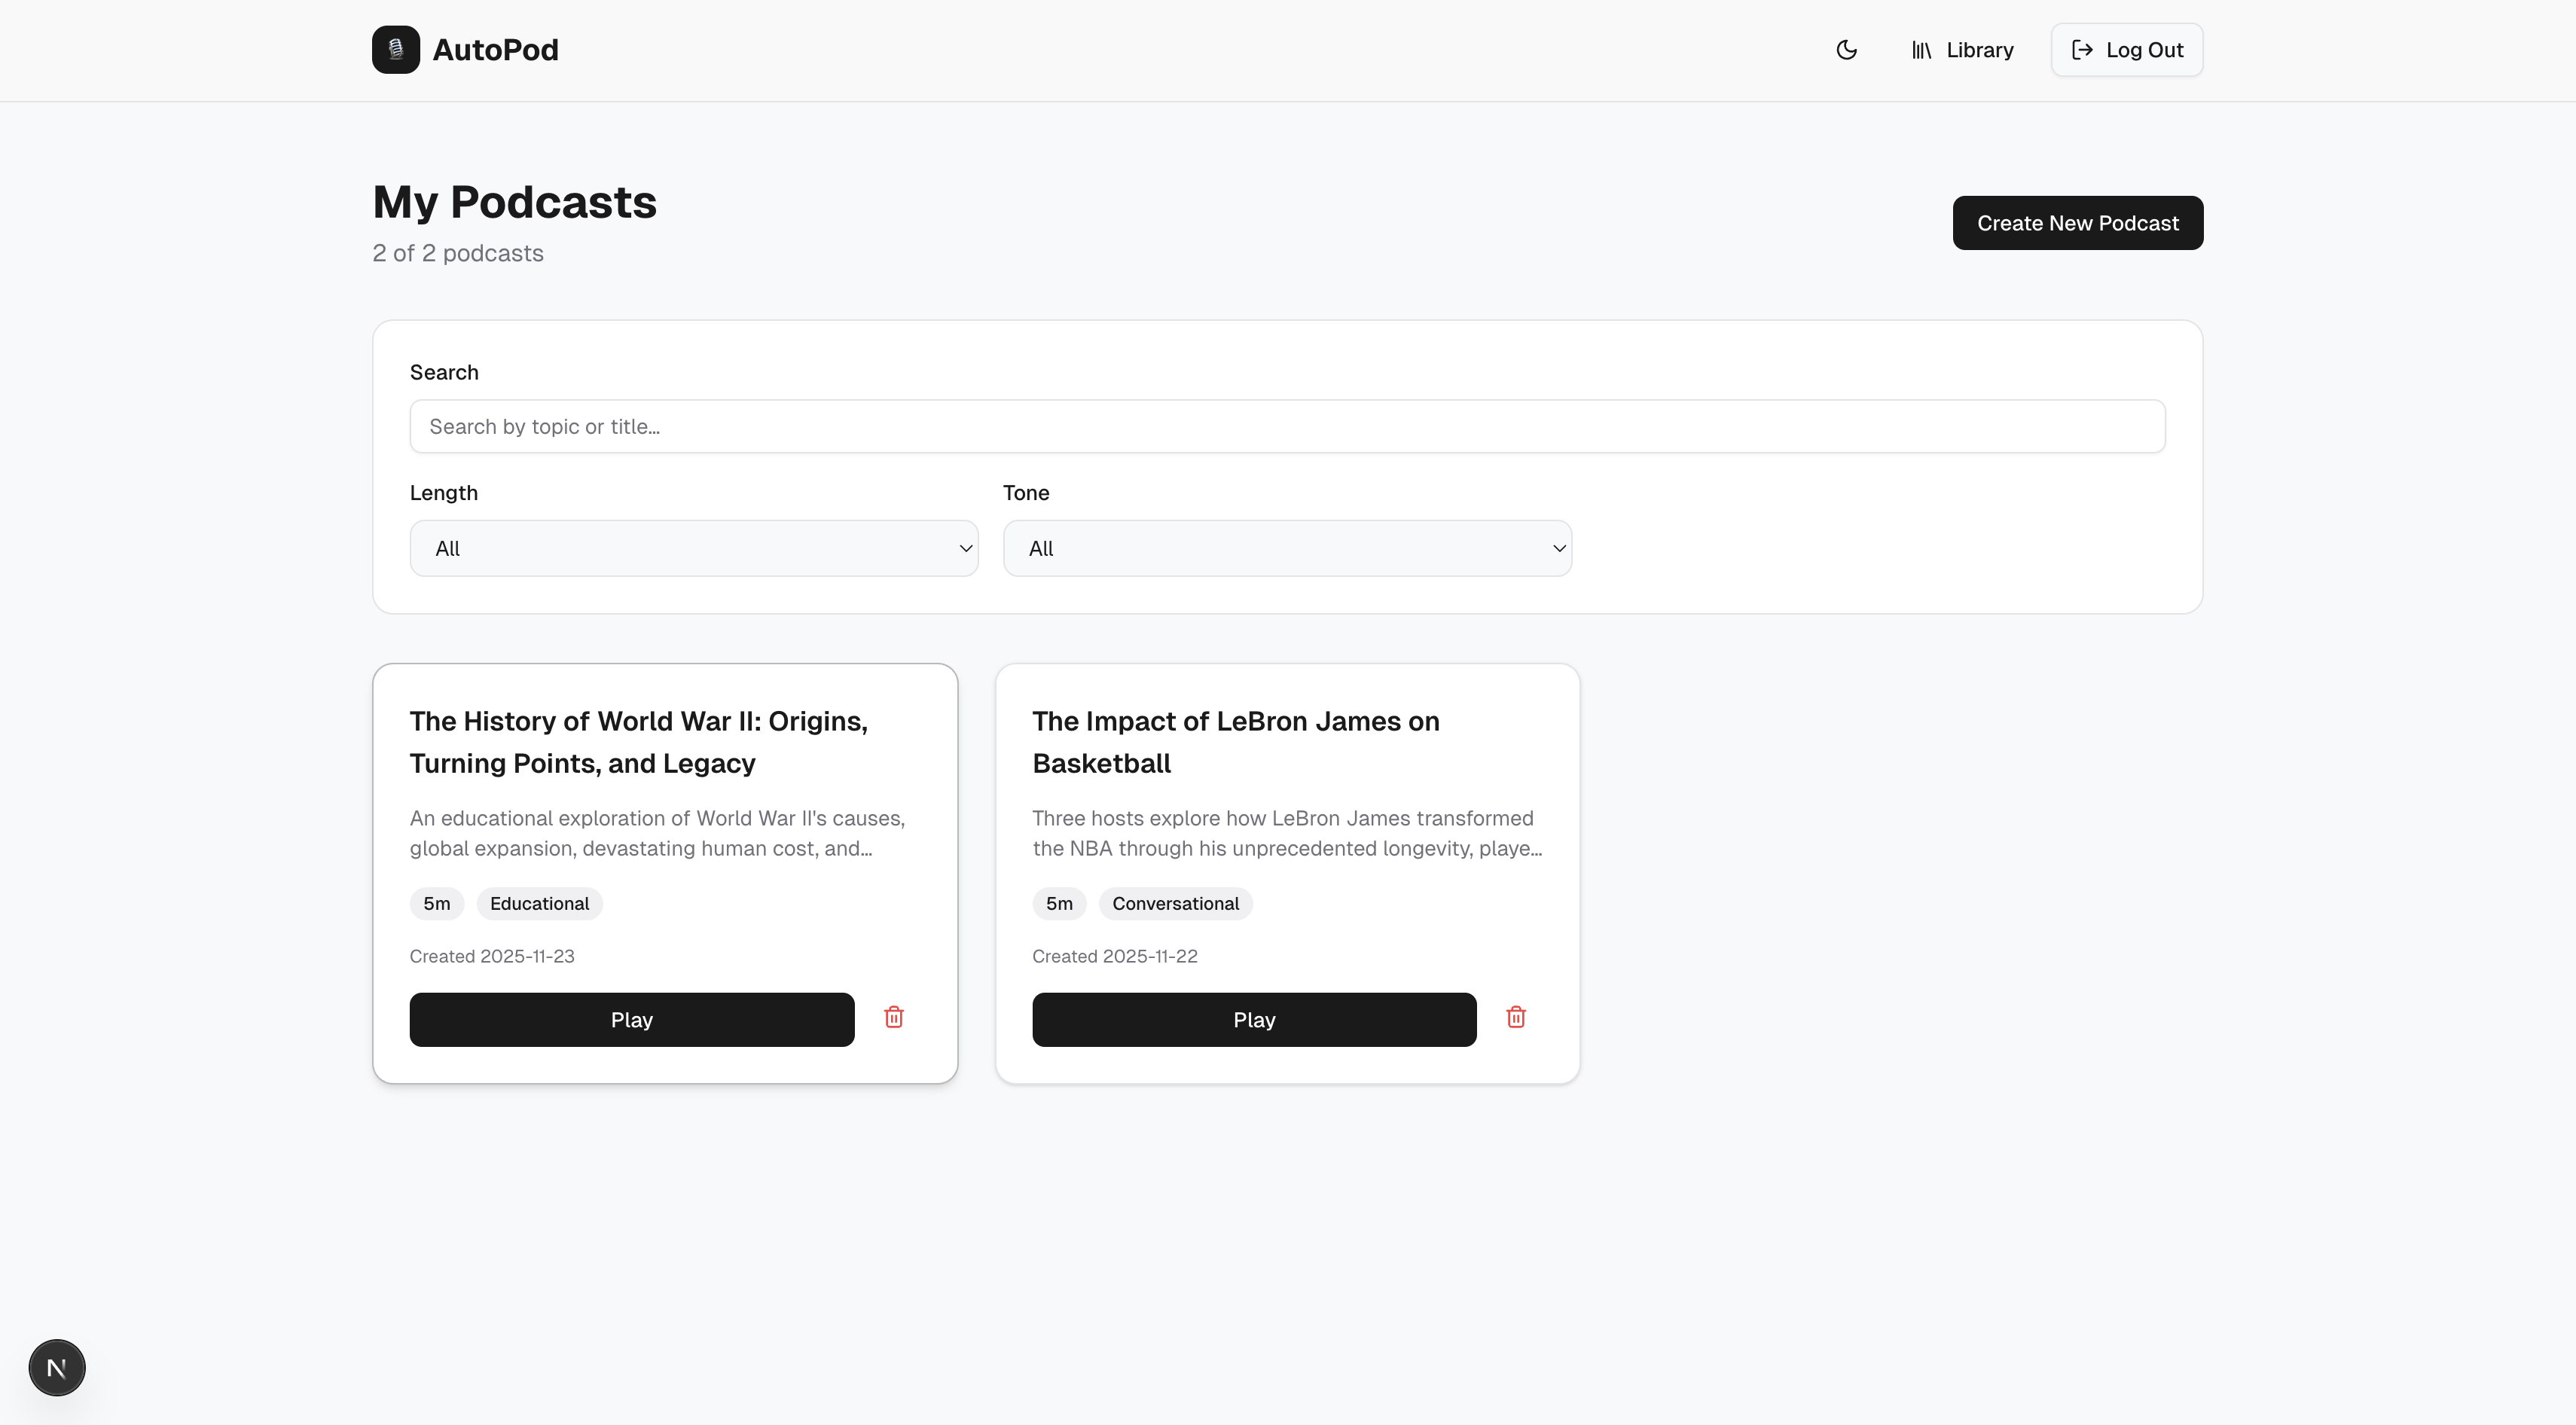Viewport: 2576px width, 1425px height.
Task: Click the Conversational tone tag
Action: [1175, 903]
